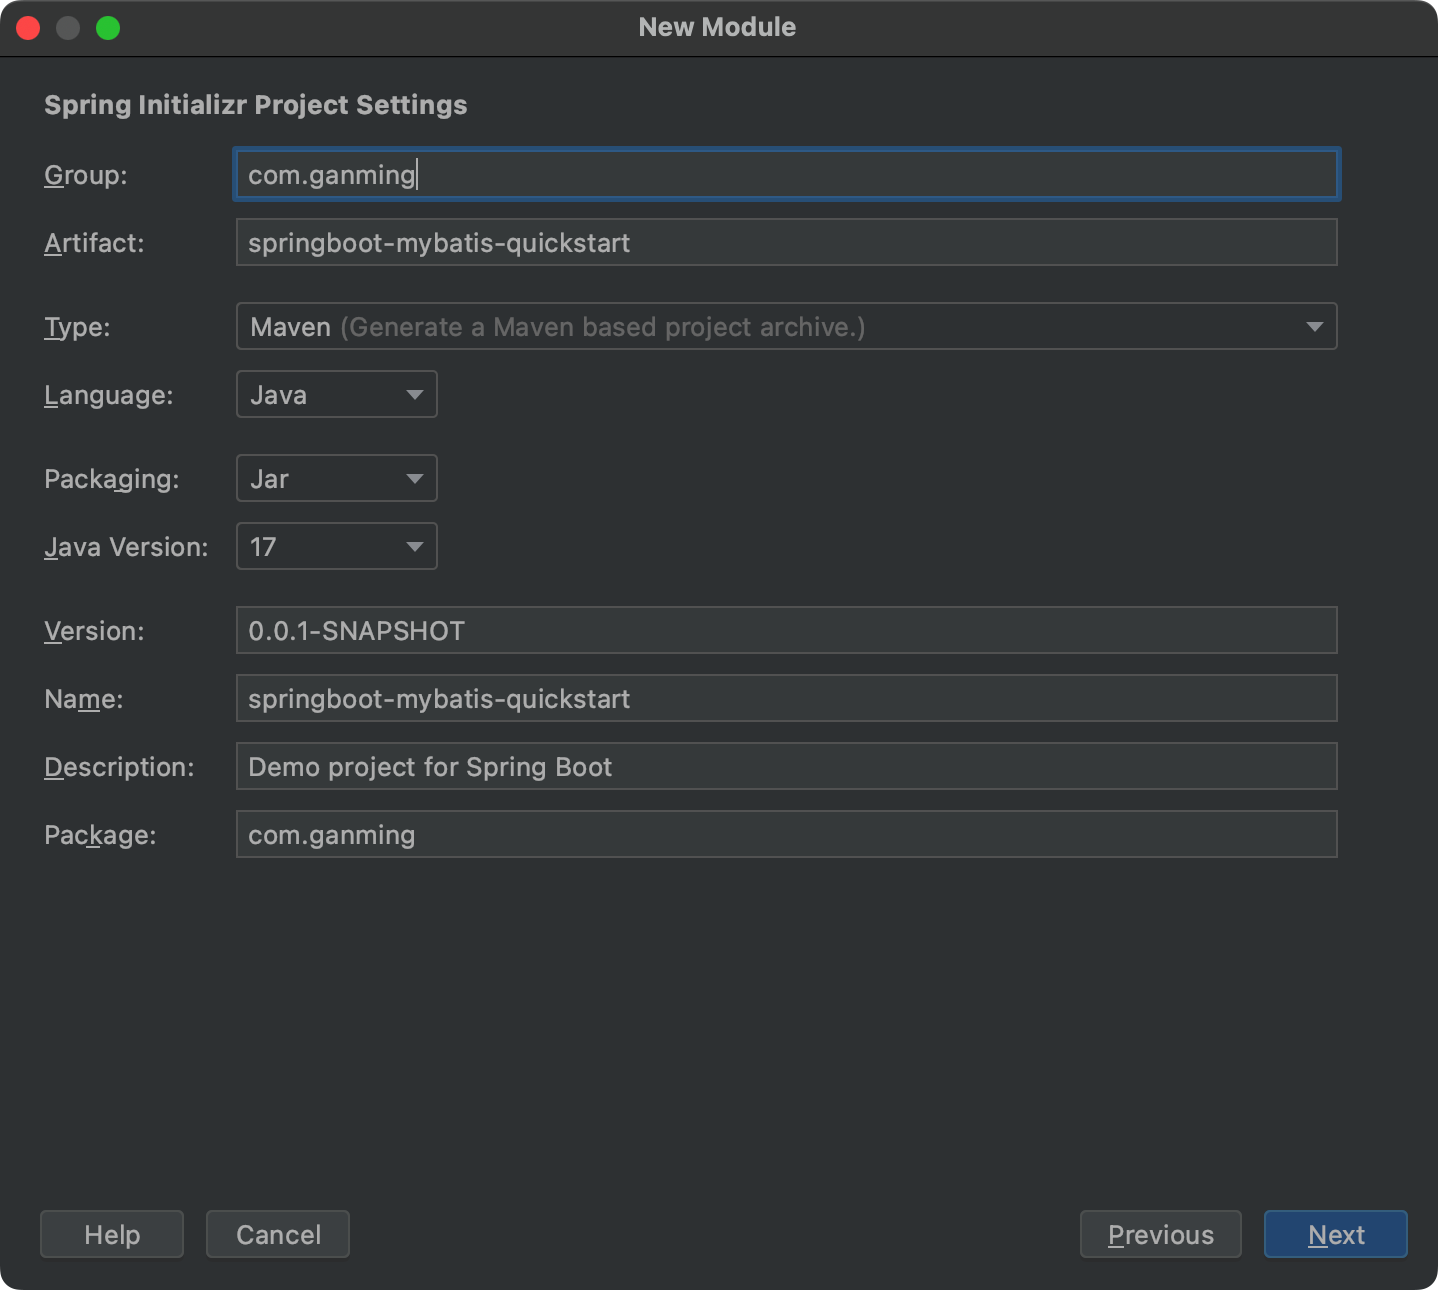Click the Name label
The image size is (1438, 1290).
84,699
